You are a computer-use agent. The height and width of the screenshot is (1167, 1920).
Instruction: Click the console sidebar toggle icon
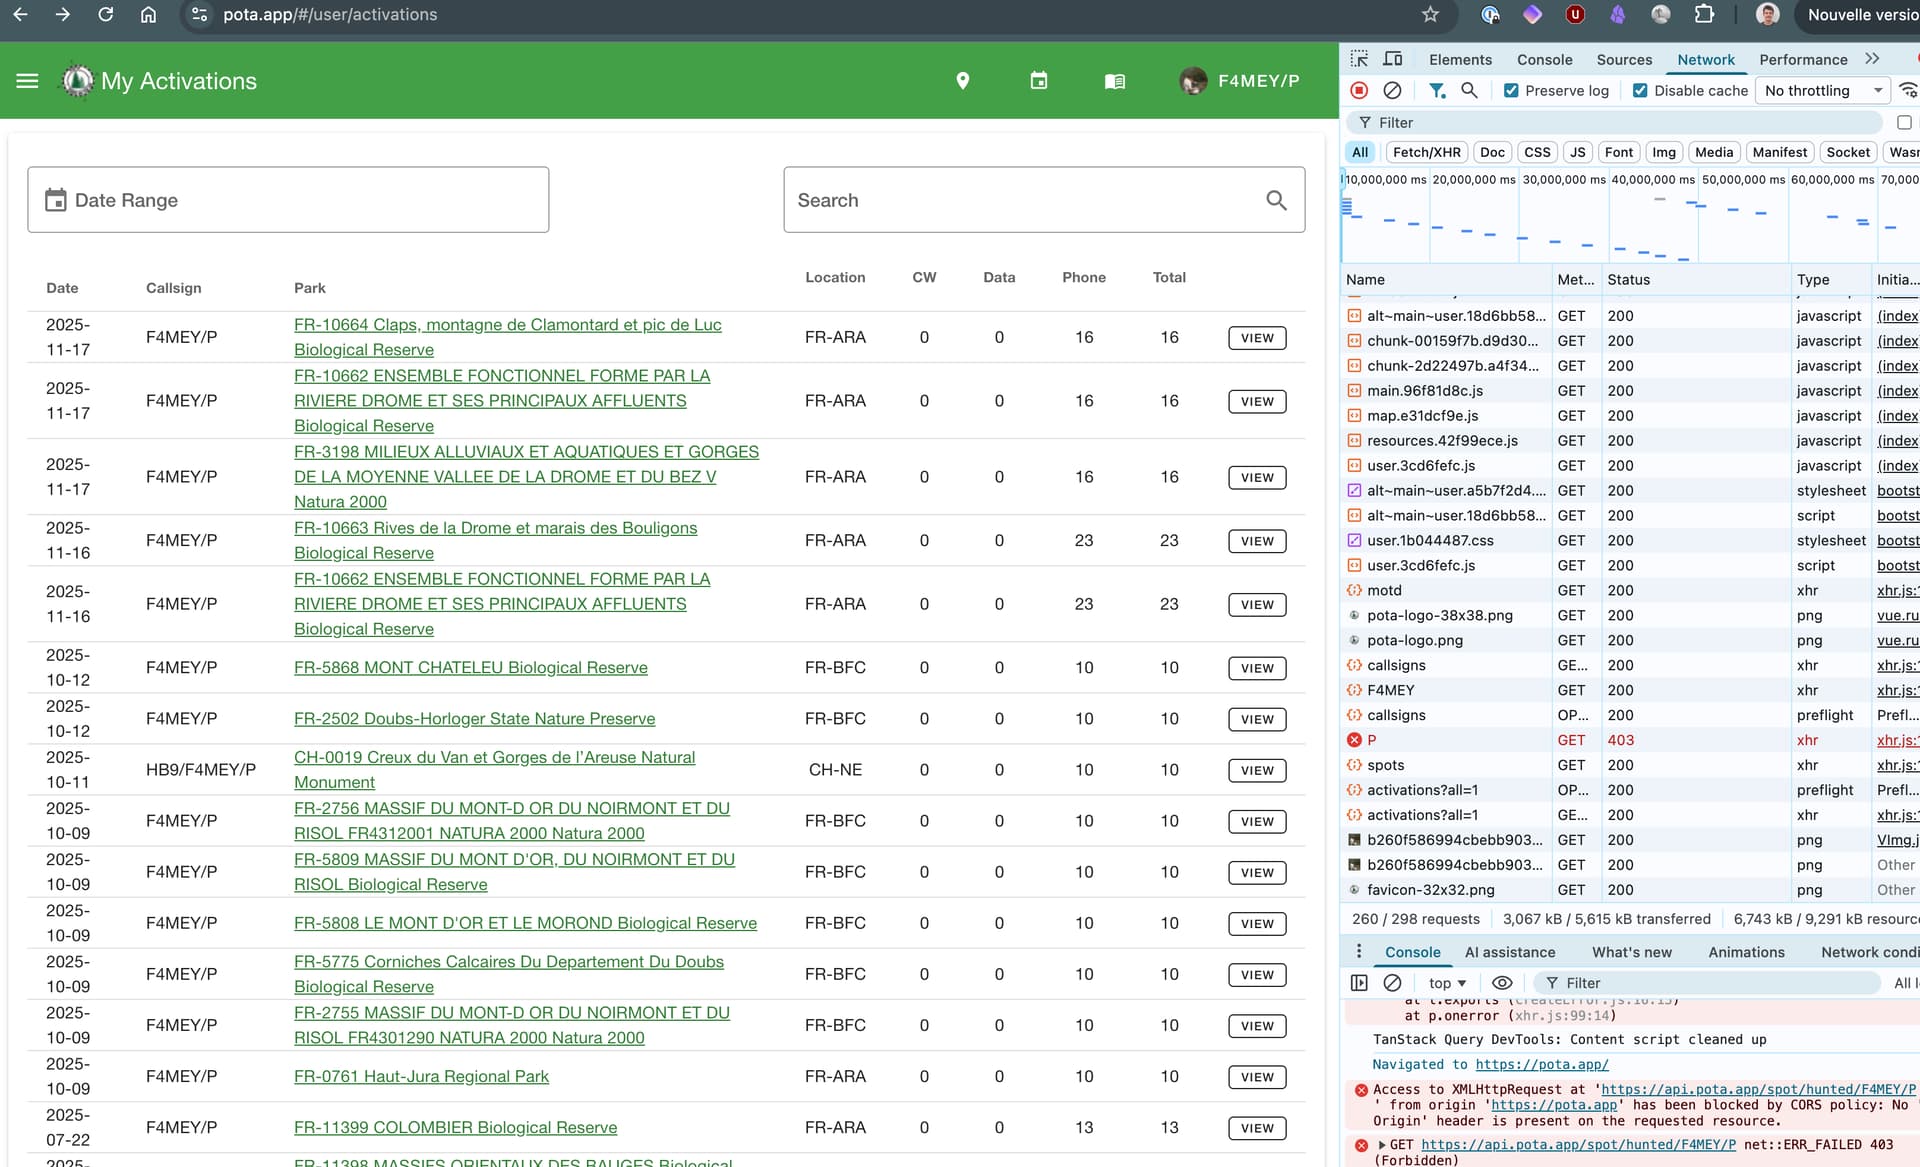1359,983
